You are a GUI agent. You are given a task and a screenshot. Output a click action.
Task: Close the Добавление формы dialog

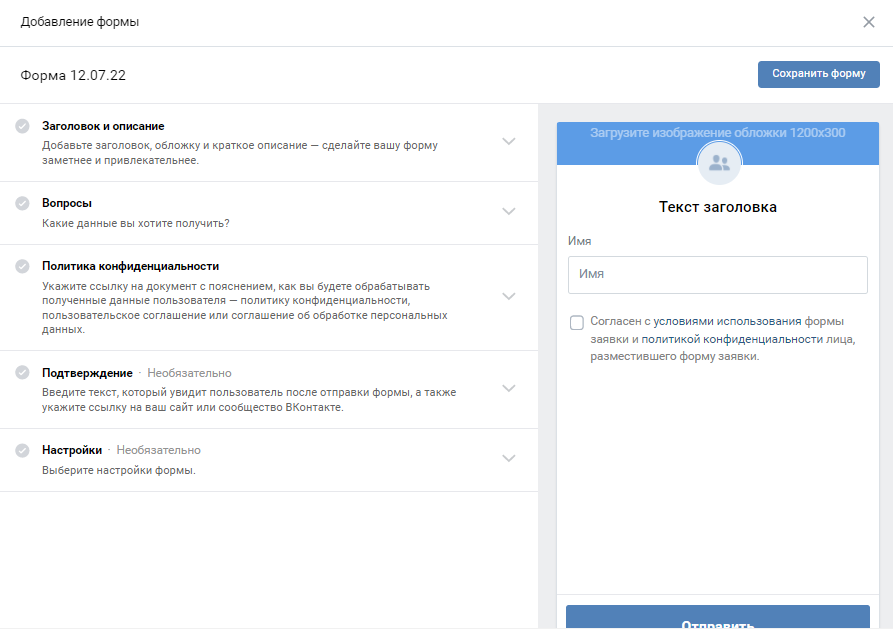click(868, 22)
